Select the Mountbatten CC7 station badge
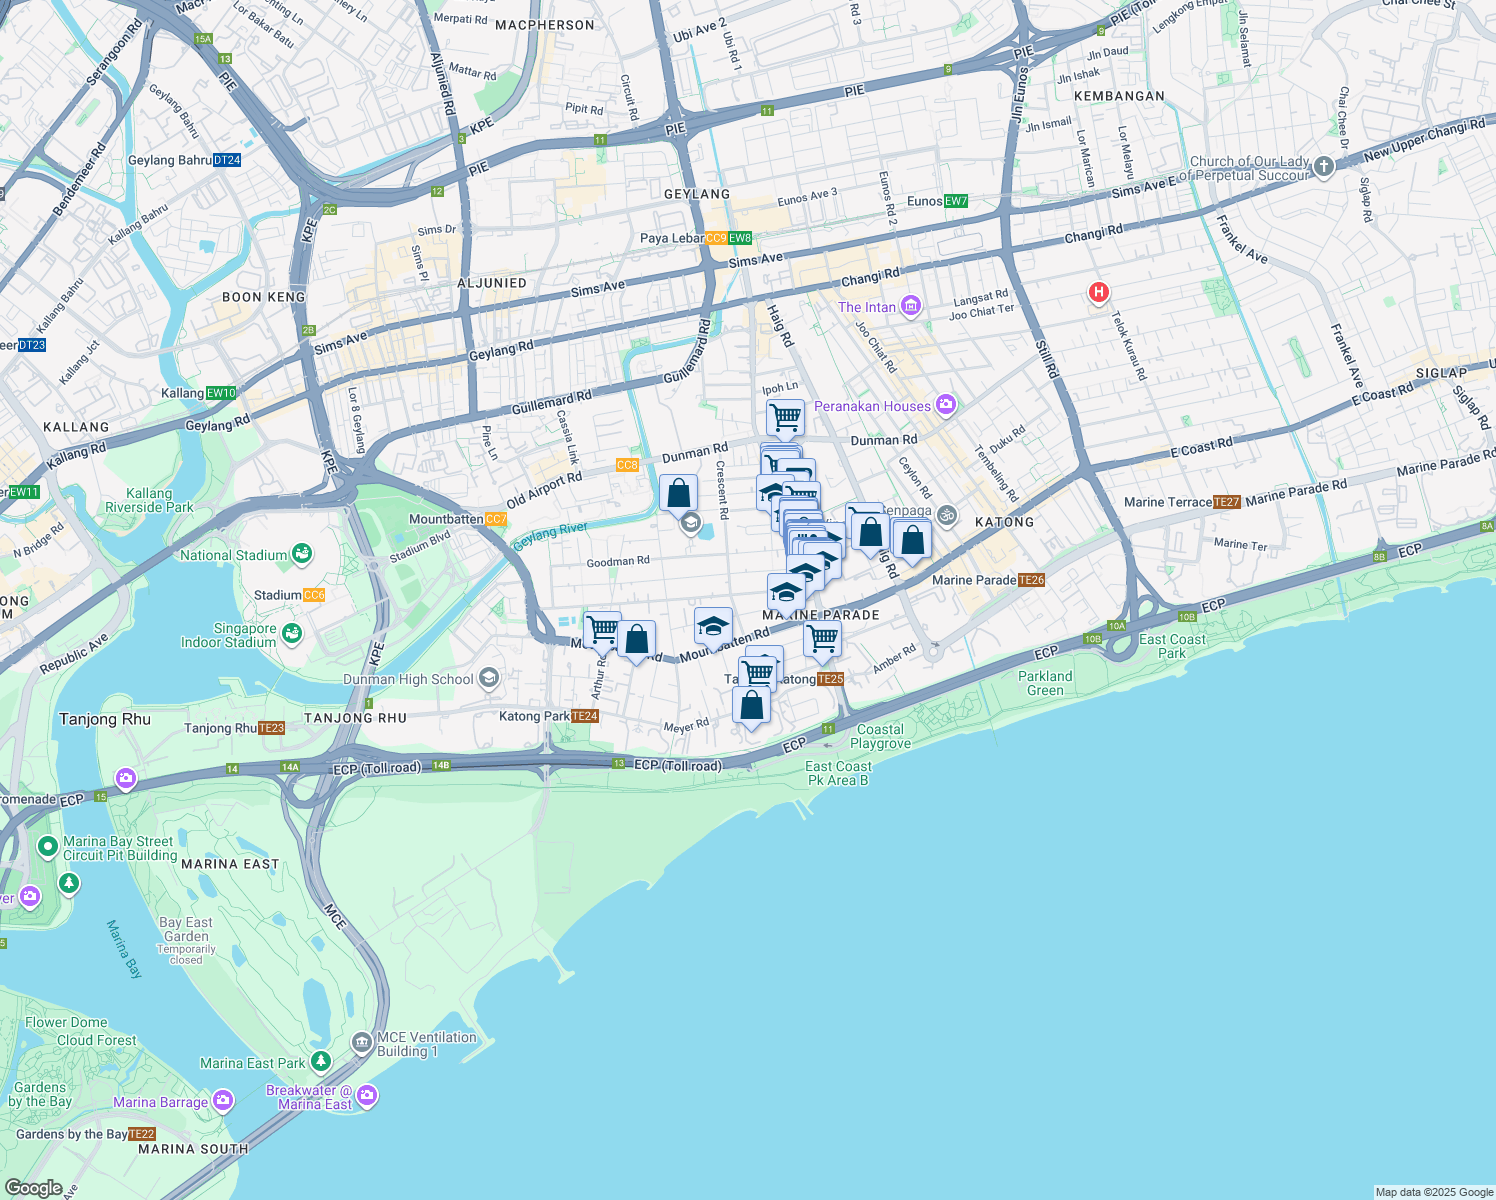1496x1200 pixels. point(494,518)
